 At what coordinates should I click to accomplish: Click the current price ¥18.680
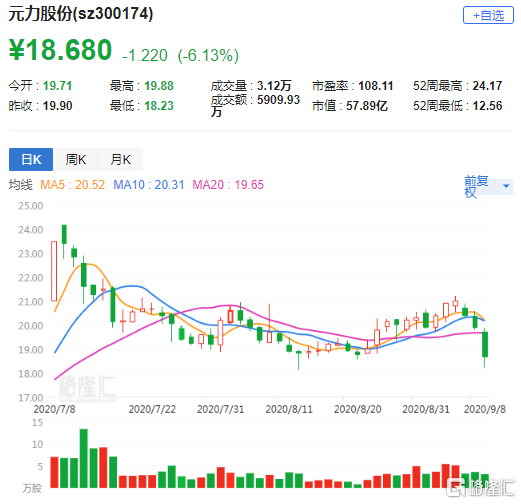click(x=60, y=50)
